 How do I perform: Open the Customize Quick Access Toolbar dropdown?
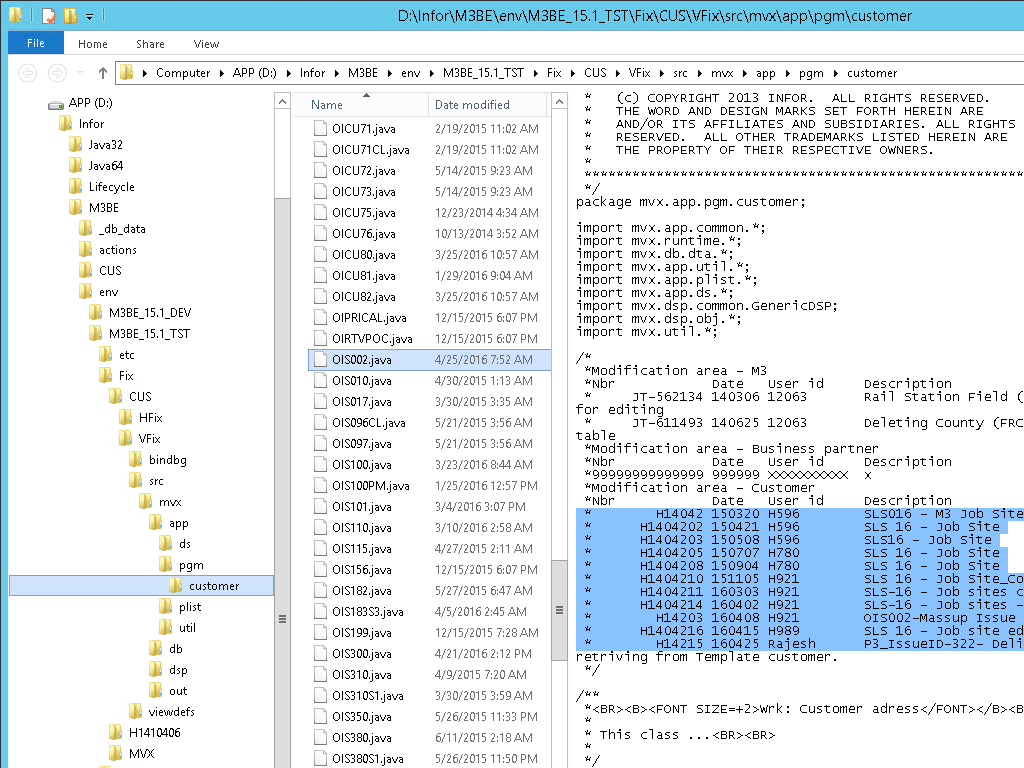89,17
